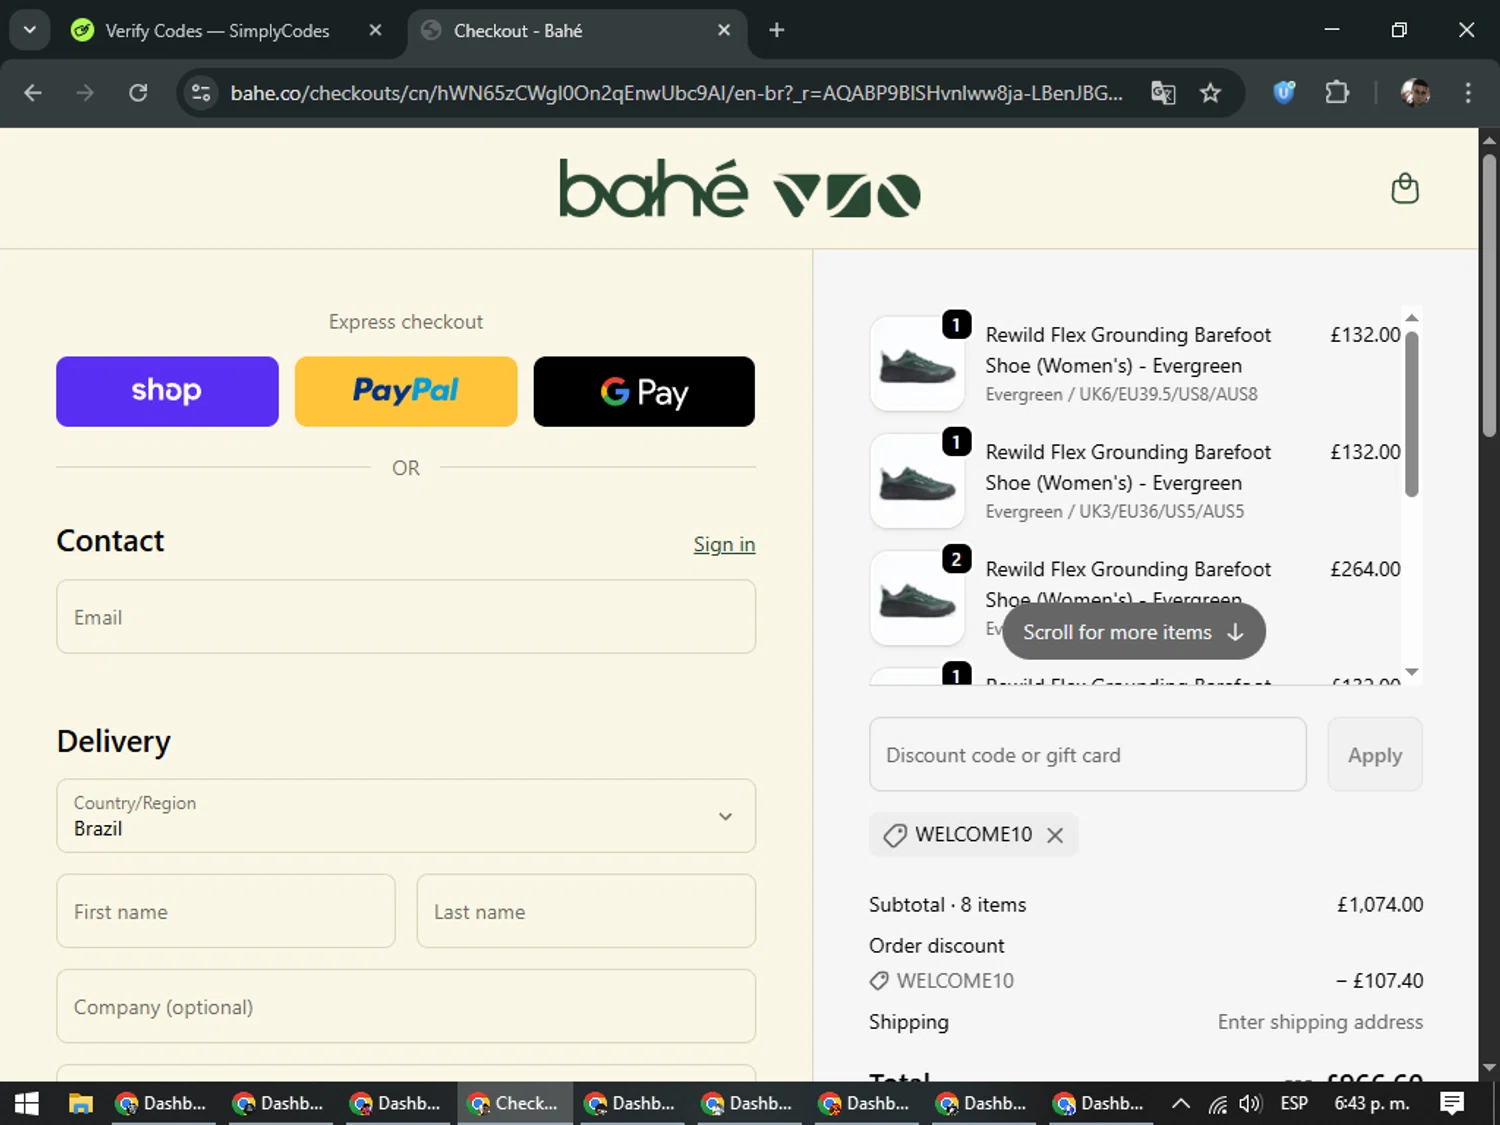The height and width of the screenshot is (1125, 1500).
Task: Click the page vertical scrollbar thumb
Action: [1489, 295]
